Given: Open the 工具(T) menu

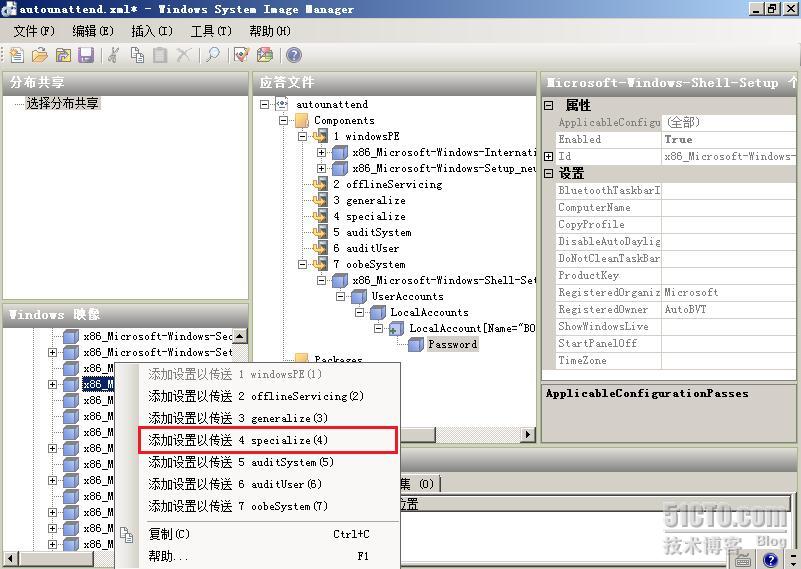Looking at the screenshot, I should (x=211, y=31).
